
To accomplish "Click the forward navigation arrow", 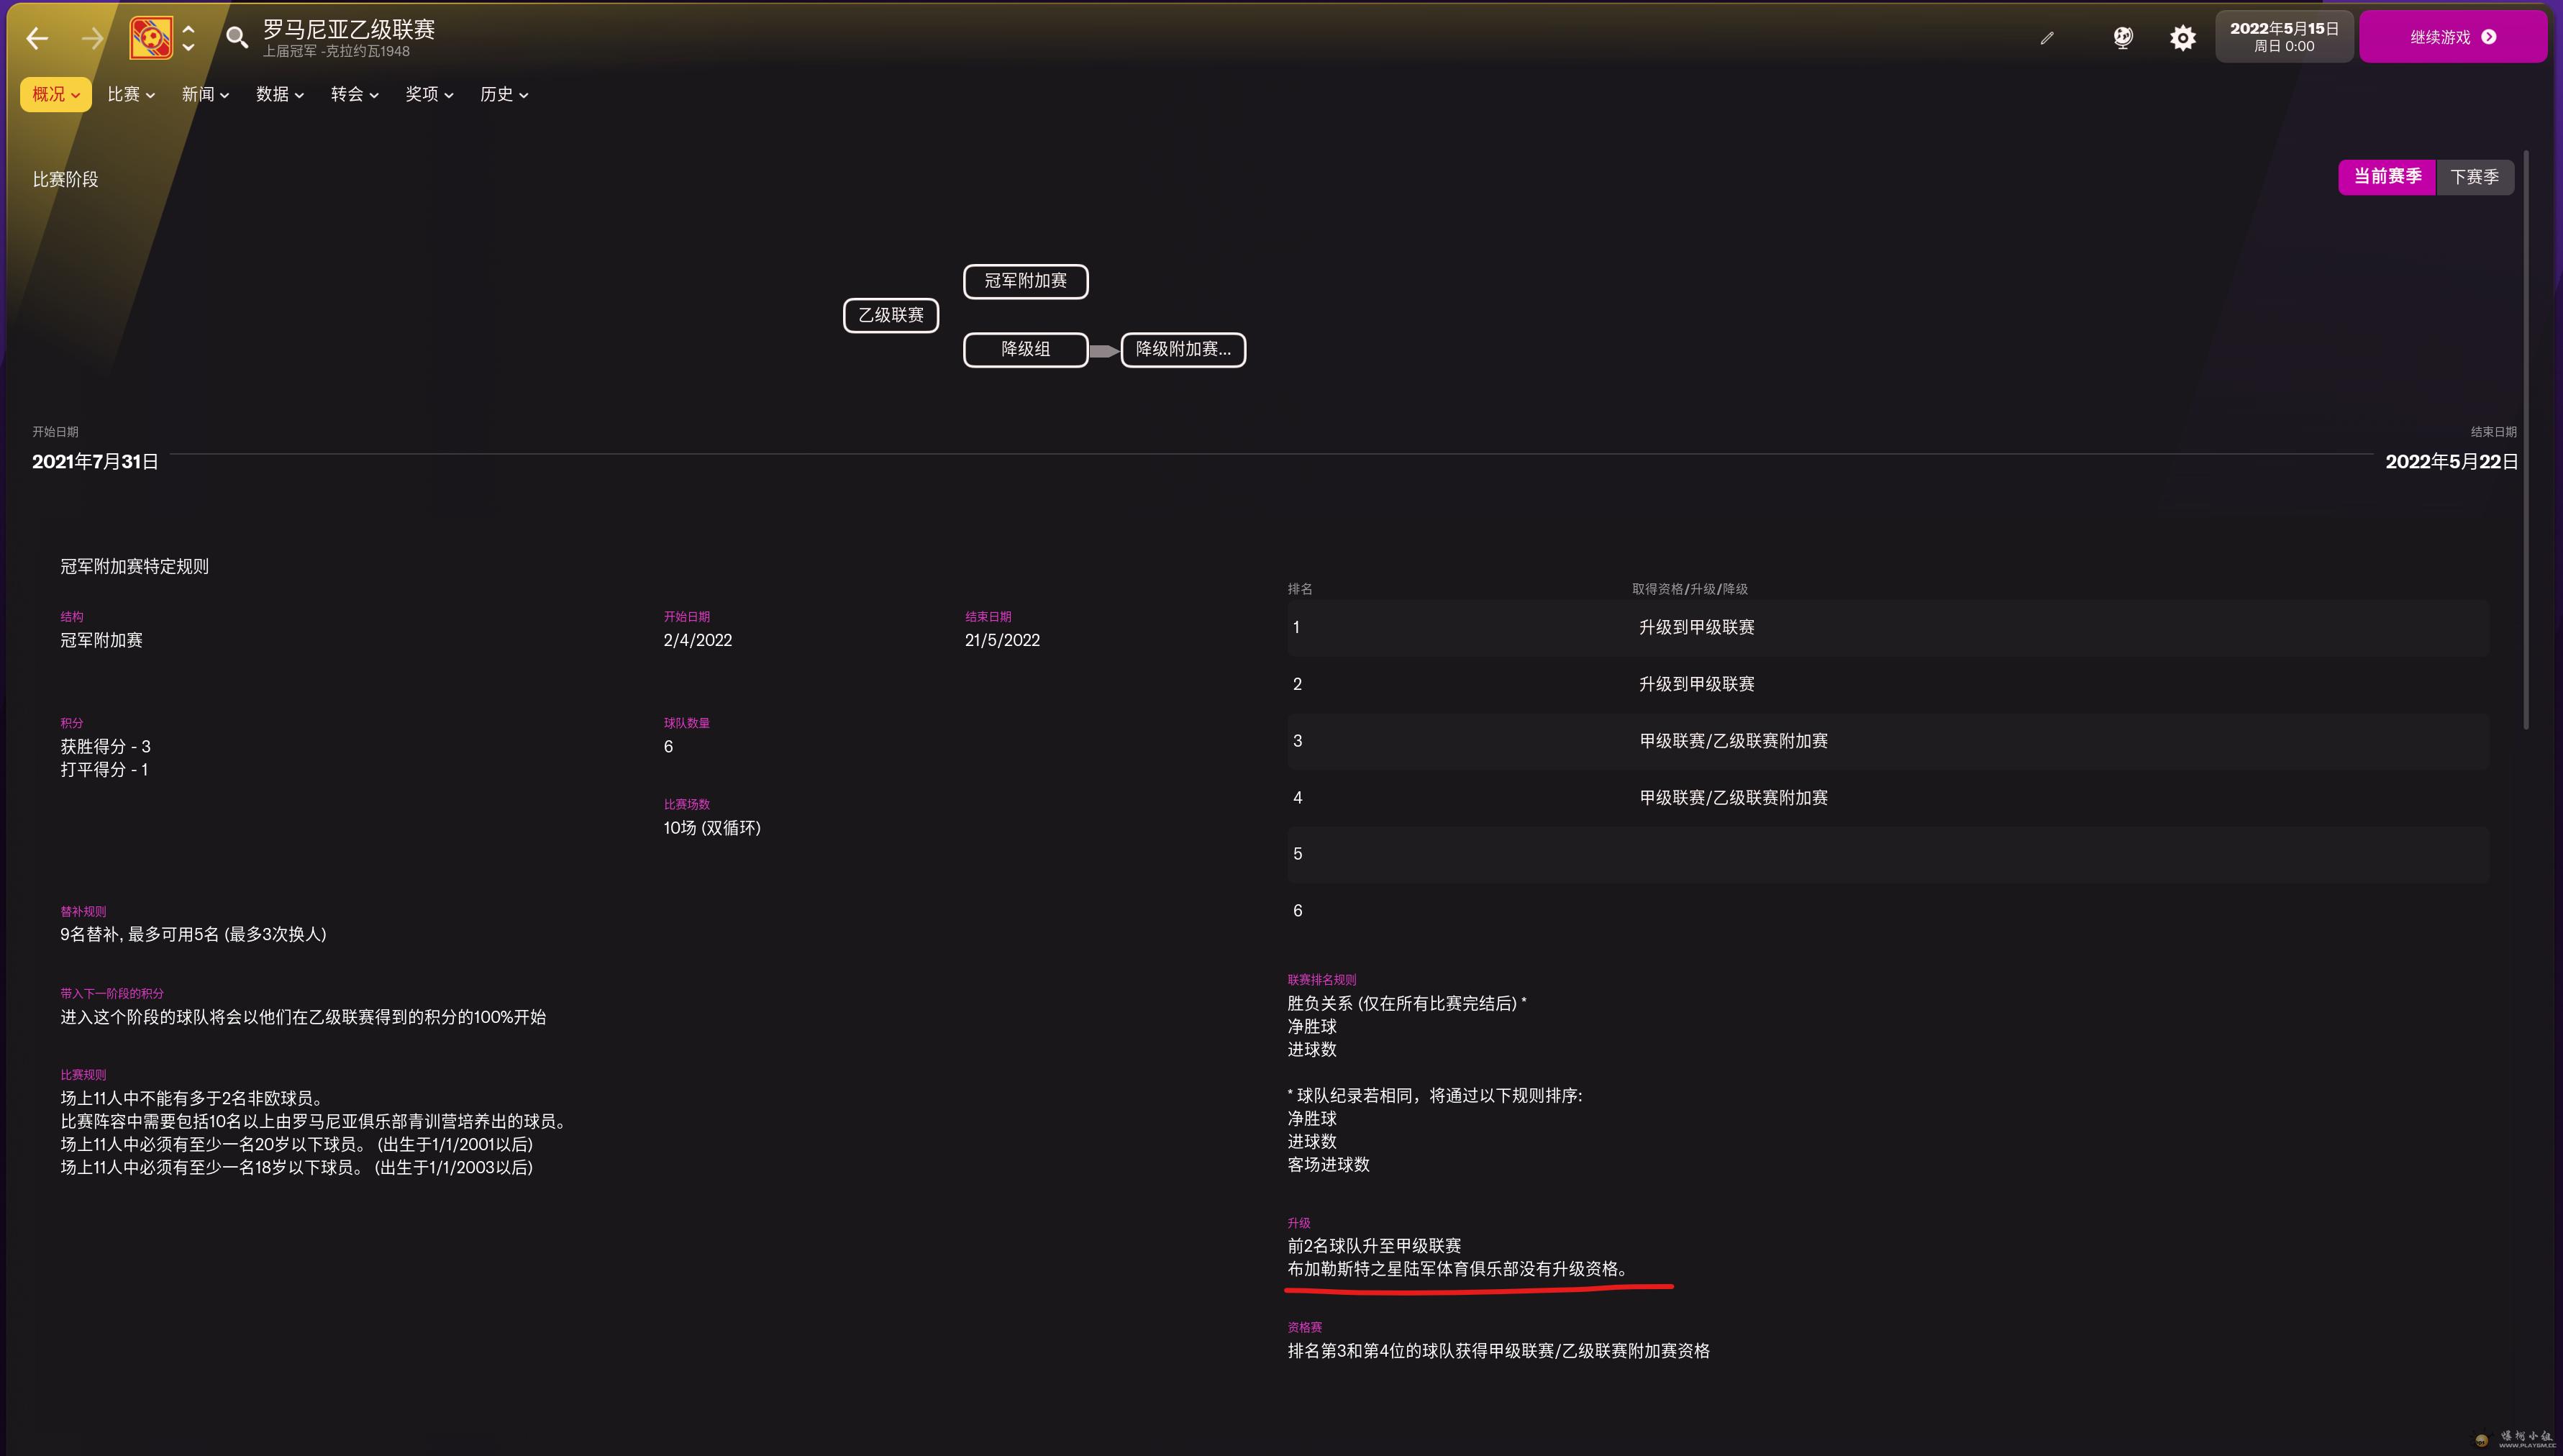I will click(x=93, y=38).
